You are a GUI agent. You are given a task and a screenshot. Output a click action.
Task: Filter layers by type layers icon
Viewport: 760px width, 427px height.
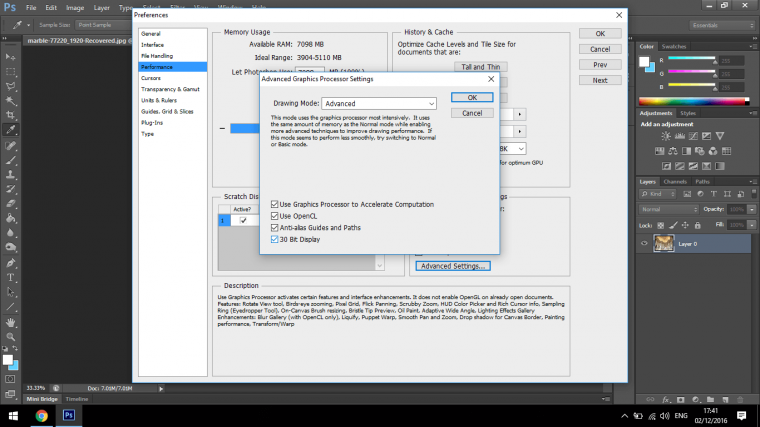click(x=713, y=194)
